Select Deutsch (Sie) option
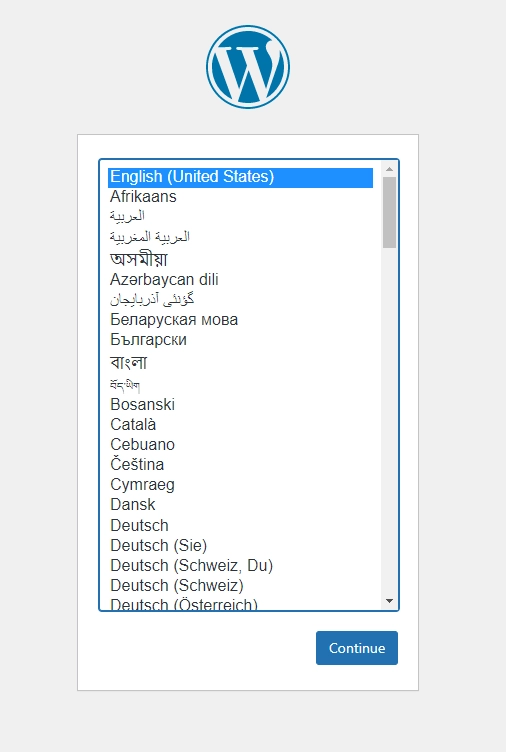 click(240, 546)
